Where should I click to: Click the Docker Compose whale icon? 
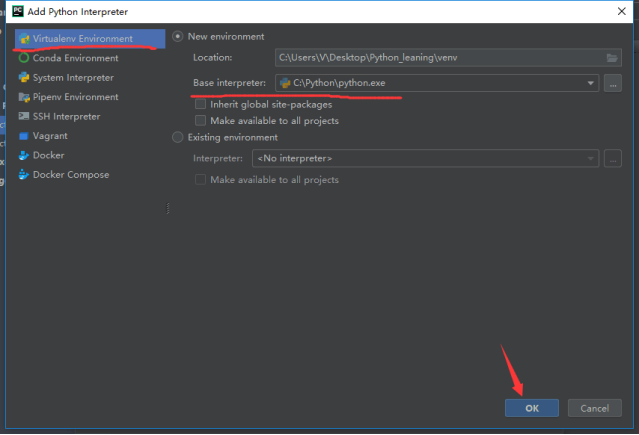pos(24,174)
